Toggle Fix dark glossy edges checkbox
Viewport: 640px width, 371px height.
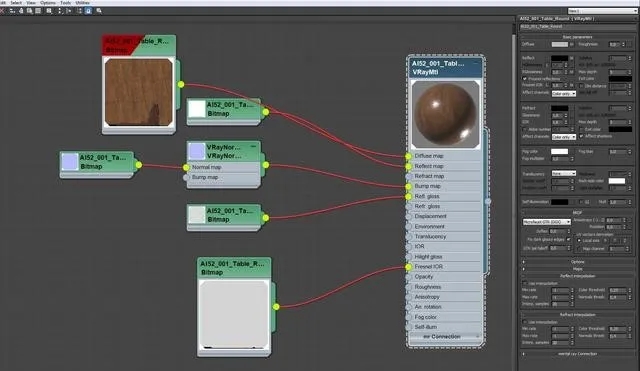[569, 240]
